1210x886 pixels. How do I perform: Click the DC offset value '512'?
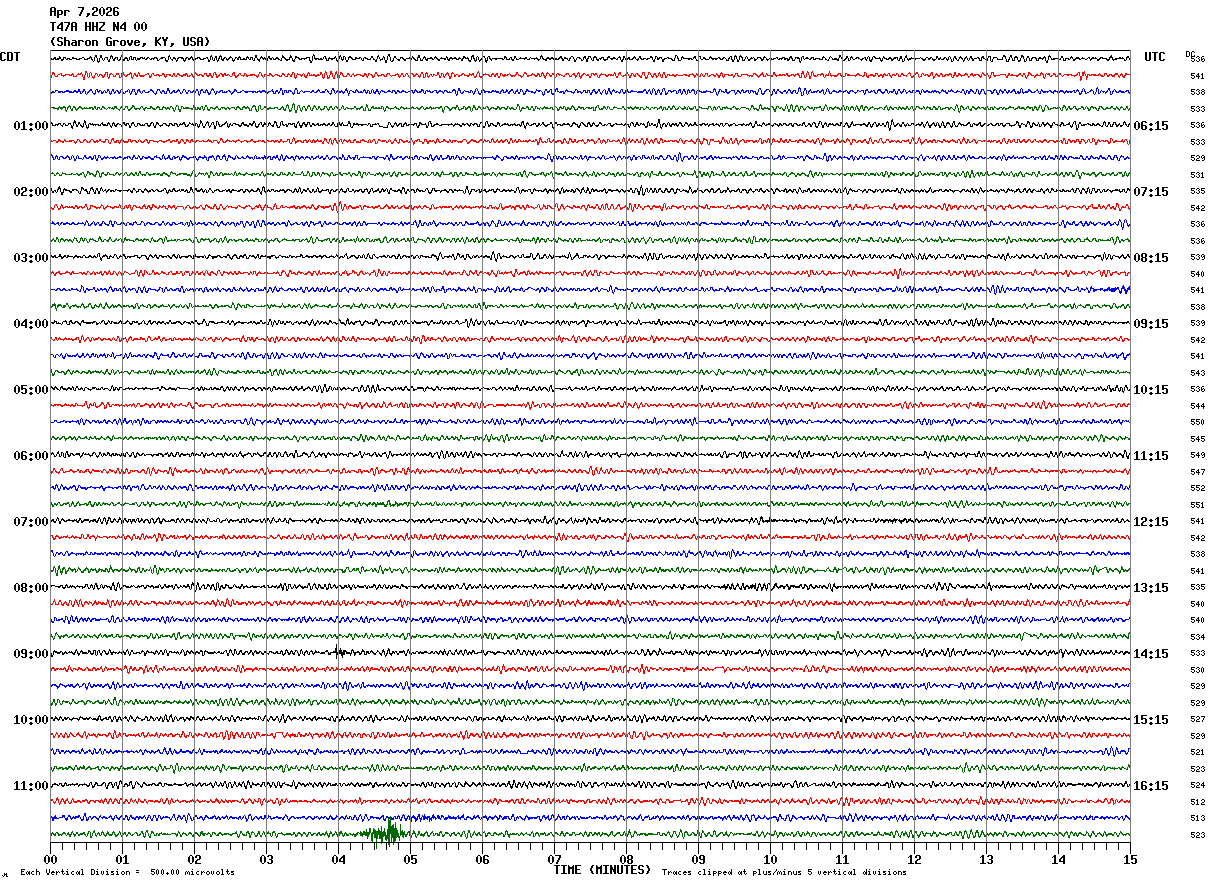1197,802
